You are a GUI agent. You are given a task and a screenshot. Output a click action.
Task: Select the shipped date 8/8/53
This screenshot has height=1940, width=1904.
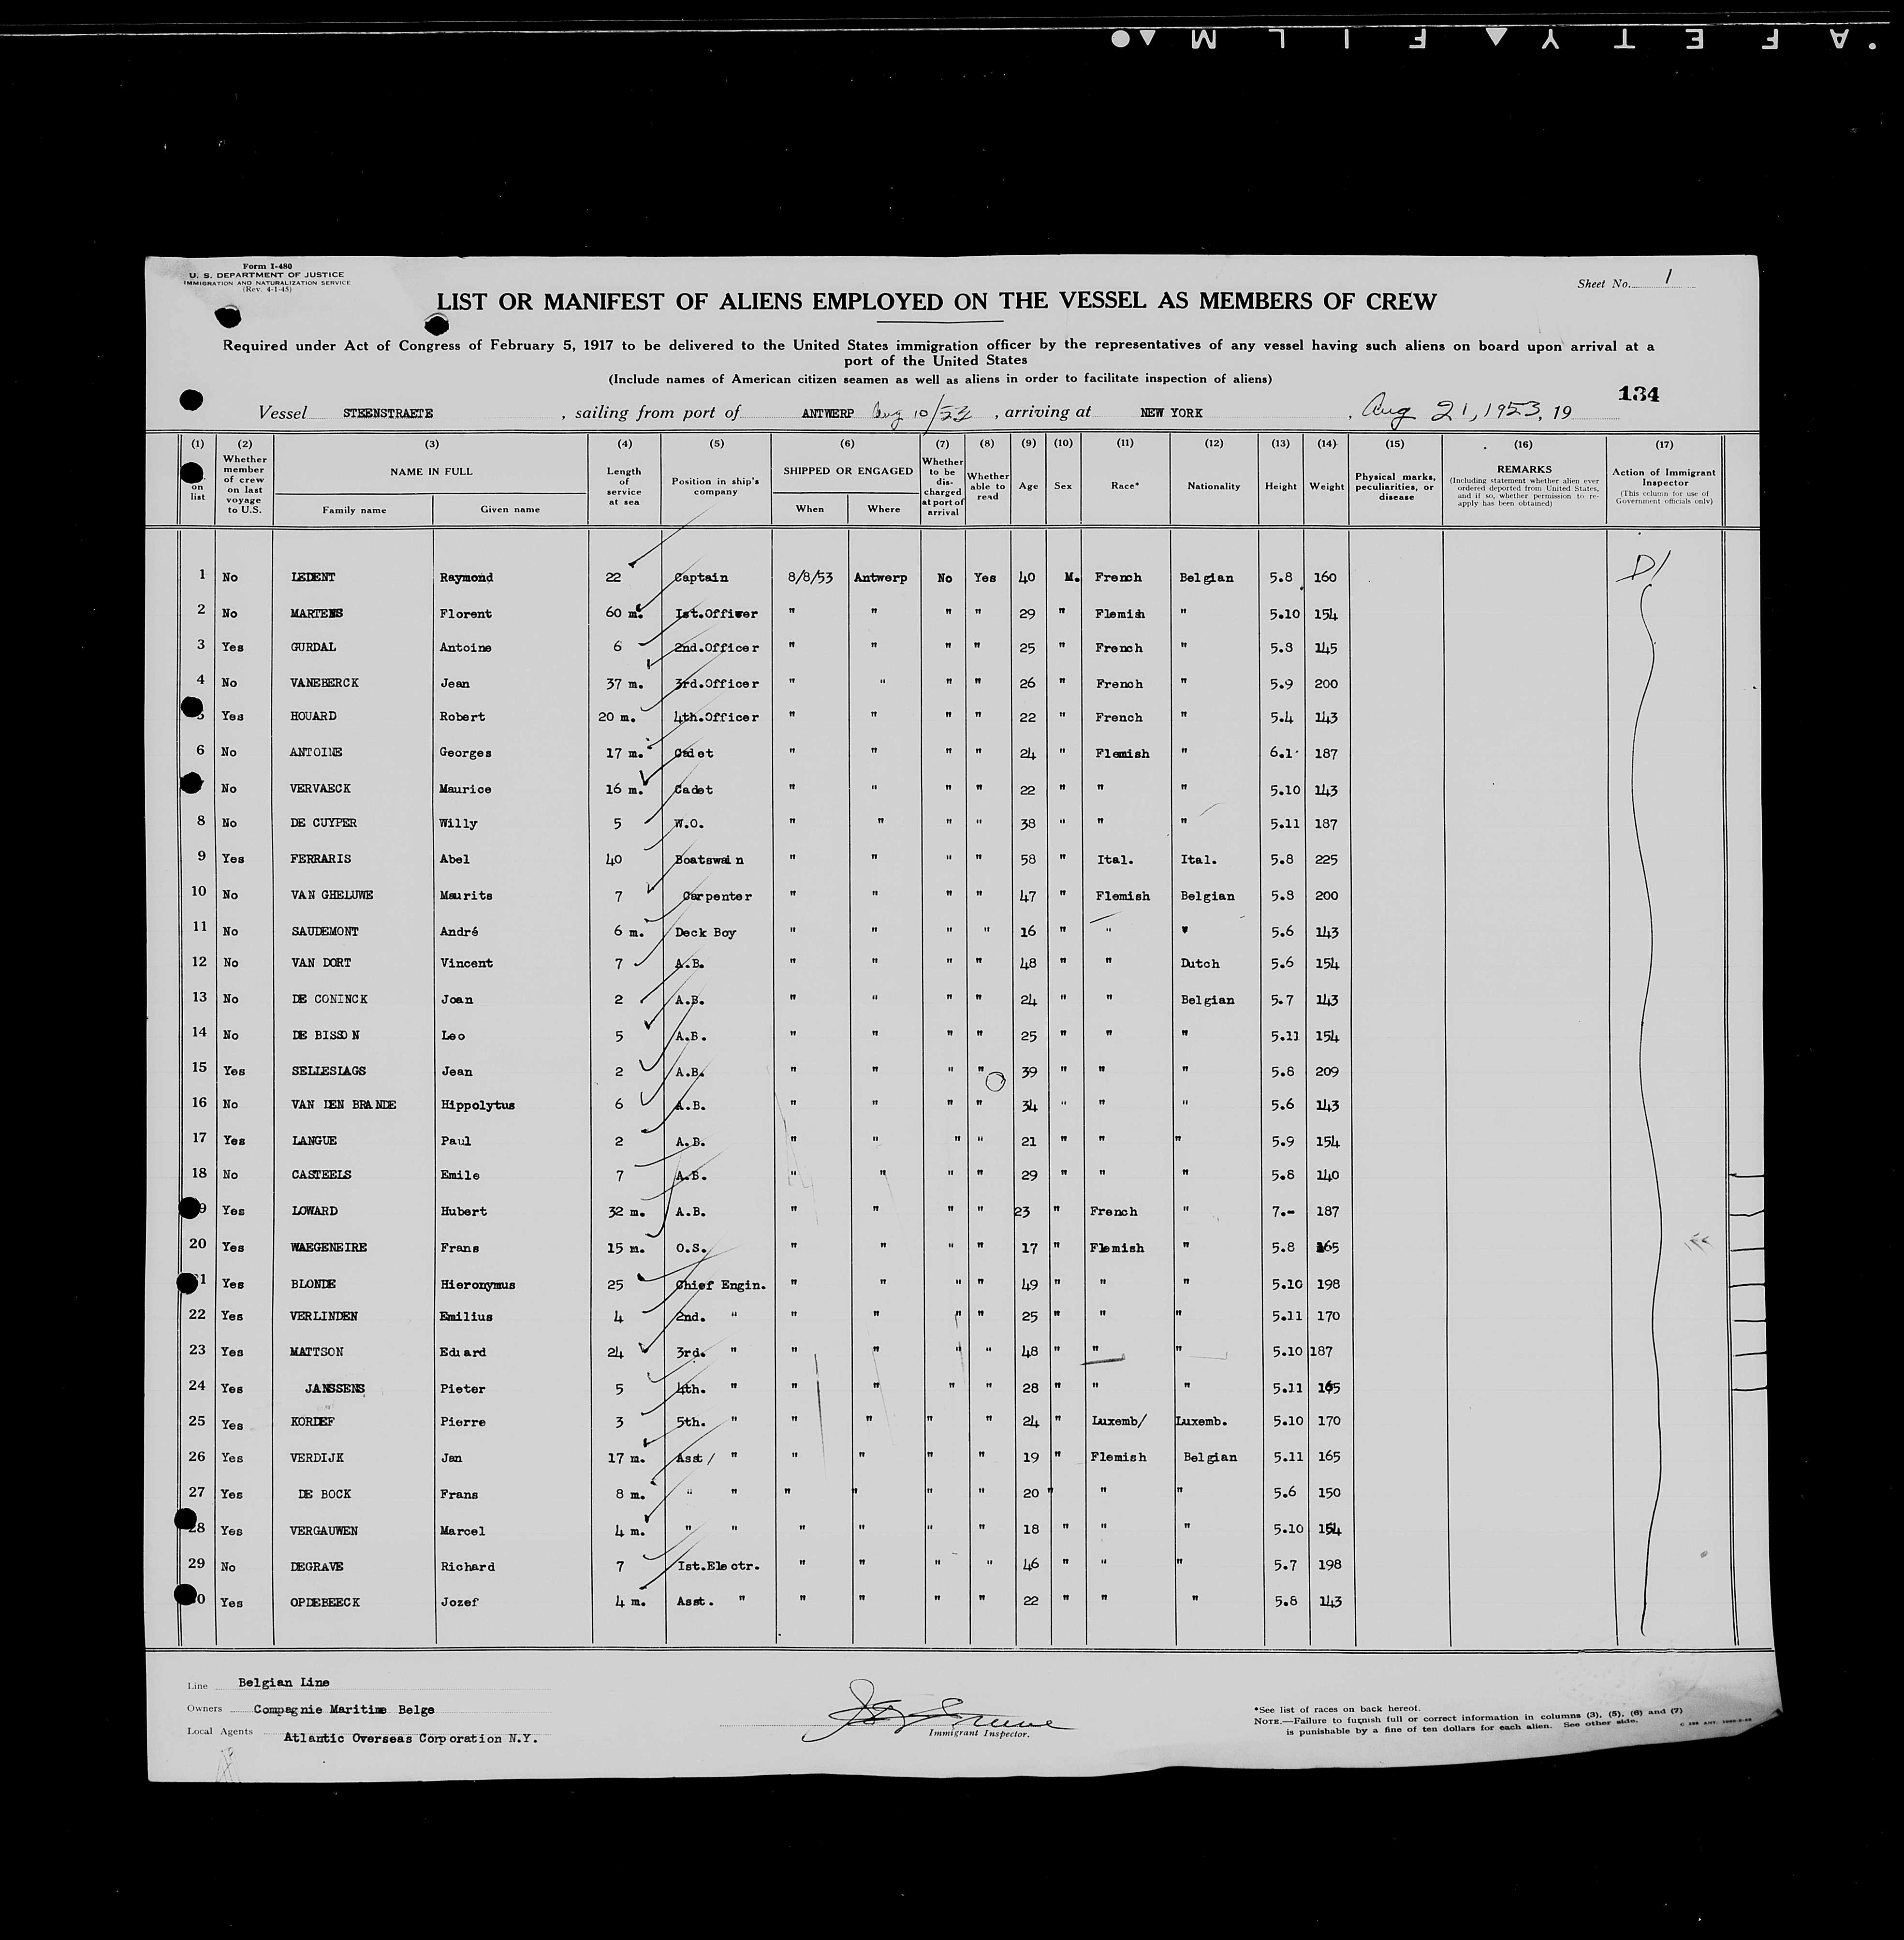[x=810, y=578]
